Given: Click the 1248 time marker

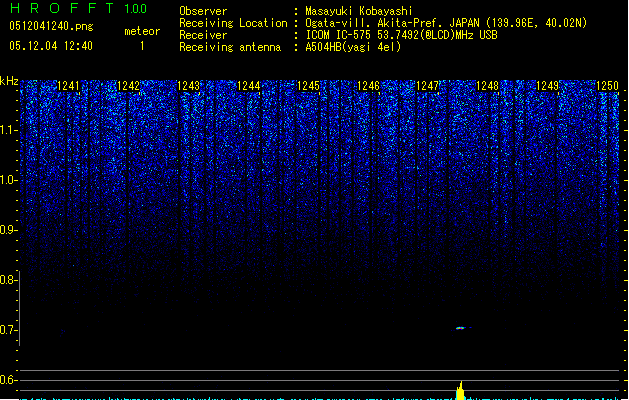Looking at the screenshot, I should [x=487, y=86].
